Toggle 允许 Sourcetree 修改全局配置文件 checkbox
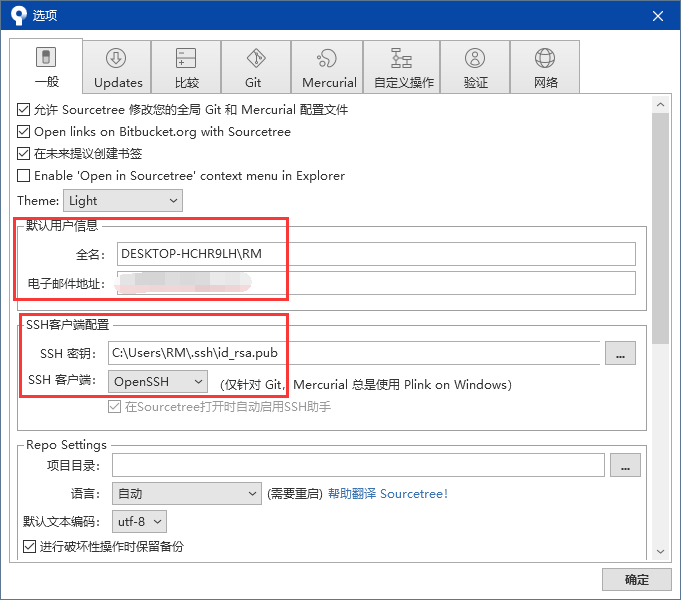 click(x=23, y=109)
